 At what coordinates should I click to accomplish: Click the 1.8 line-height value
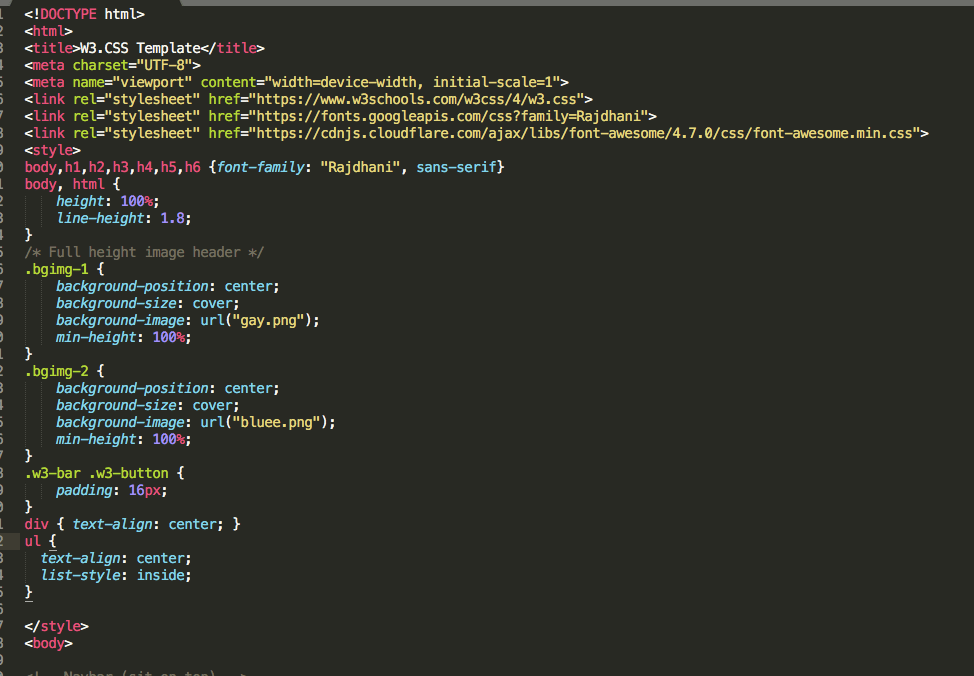point(172,218)
